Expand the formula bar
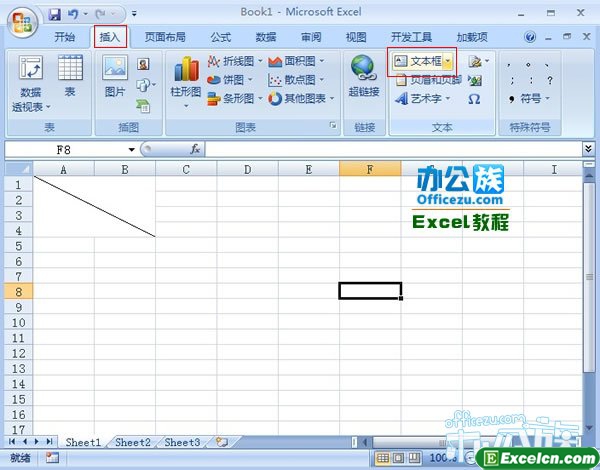This screenshot has width=600, height=470. pyautogui.click(x=589, y=149)
